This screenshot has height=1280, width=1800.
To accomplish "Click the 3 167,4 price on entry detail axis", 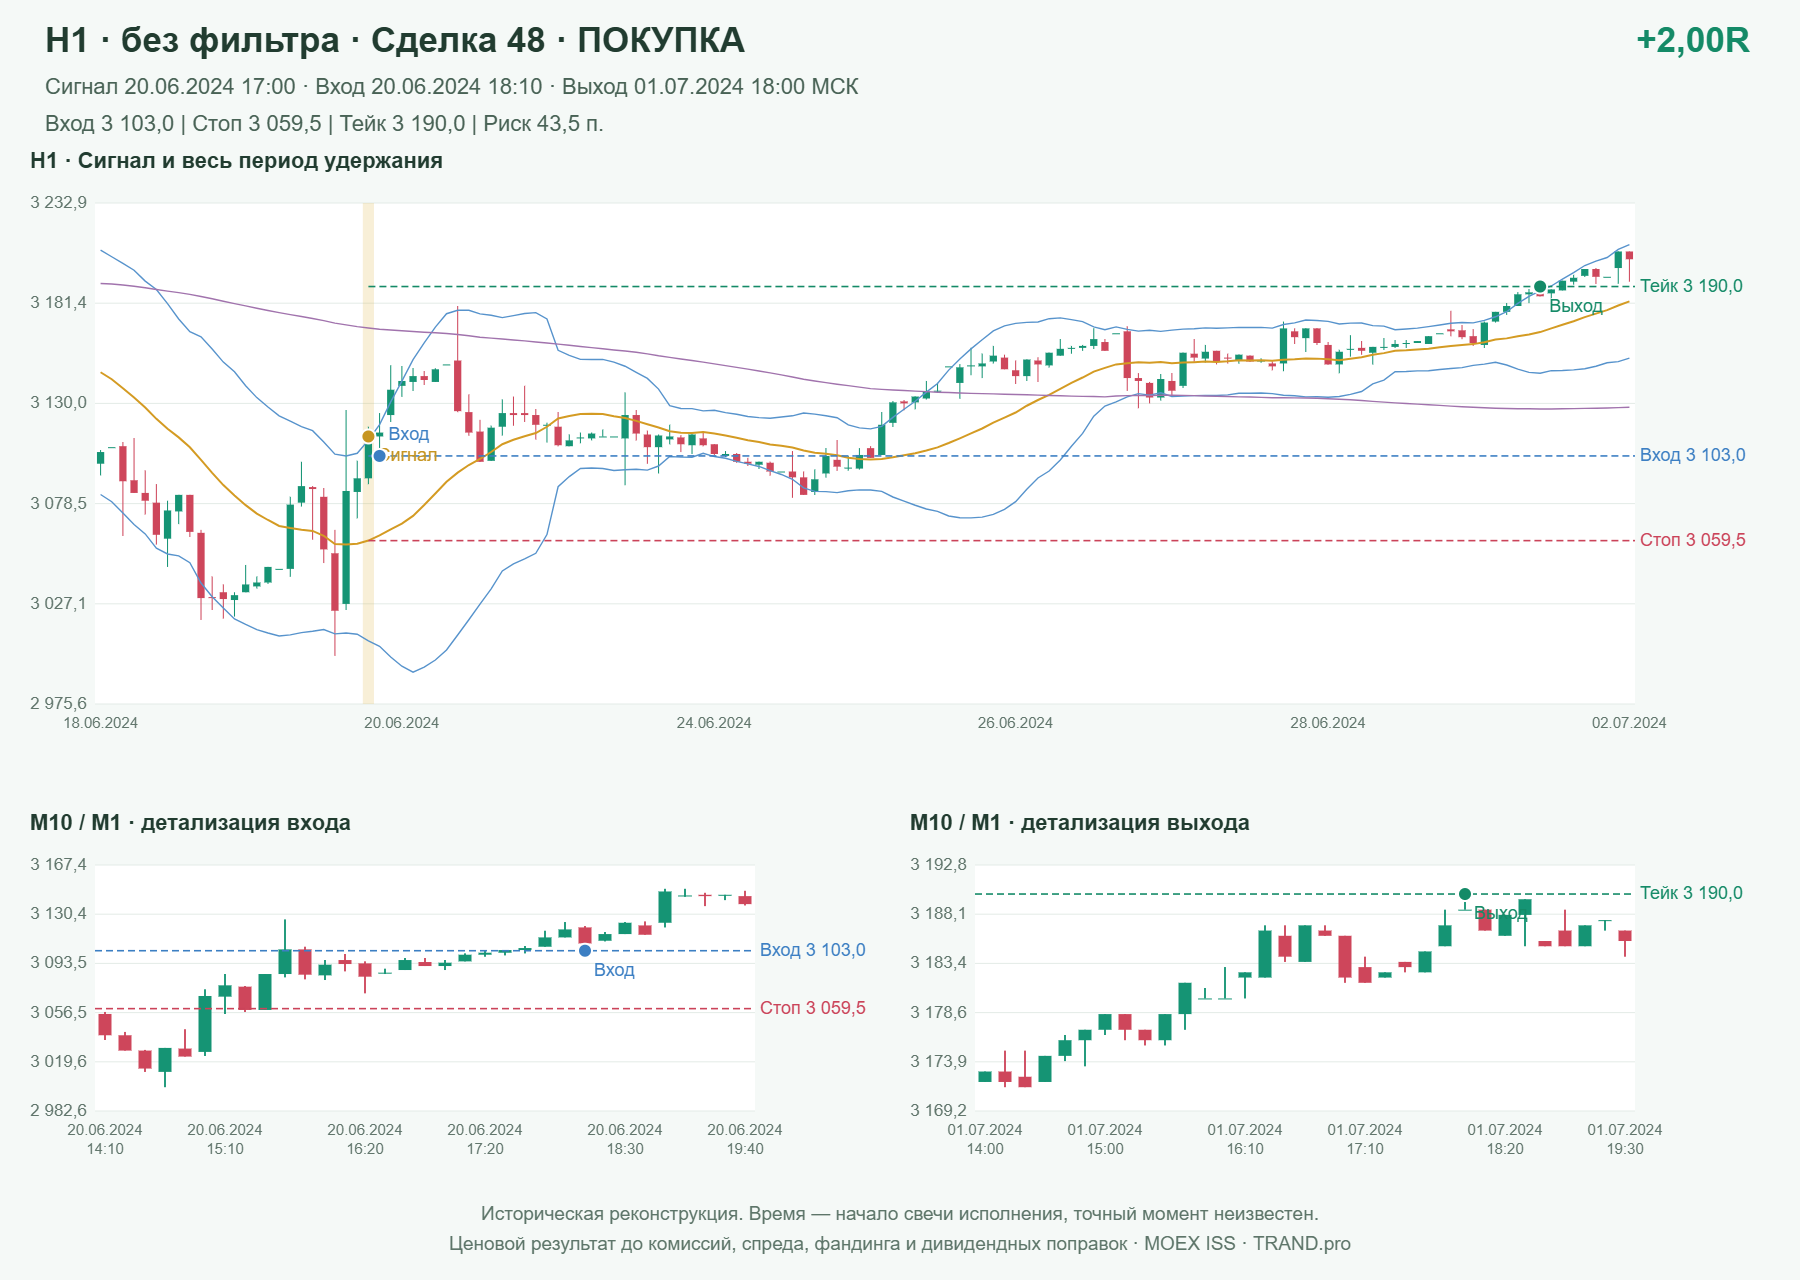I will pos(59,865).
